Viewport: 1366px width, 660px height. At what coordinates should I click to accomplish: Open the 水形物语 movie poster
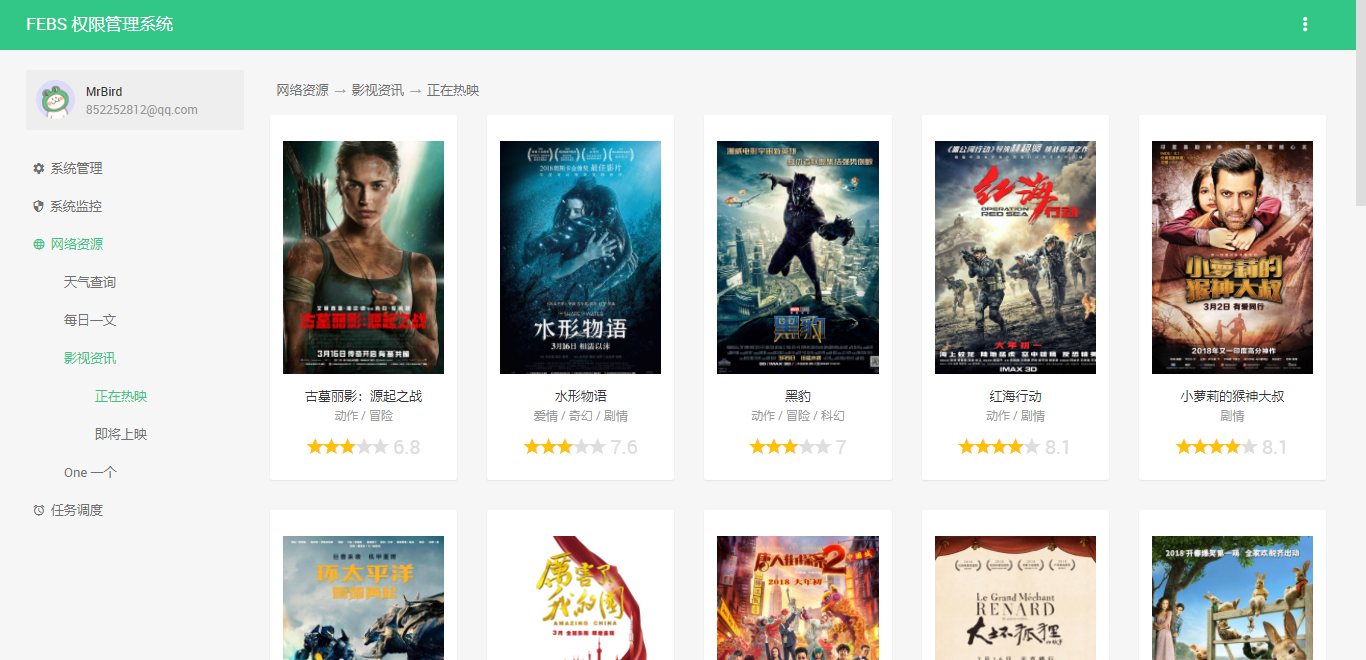click(x=581, y=257)
